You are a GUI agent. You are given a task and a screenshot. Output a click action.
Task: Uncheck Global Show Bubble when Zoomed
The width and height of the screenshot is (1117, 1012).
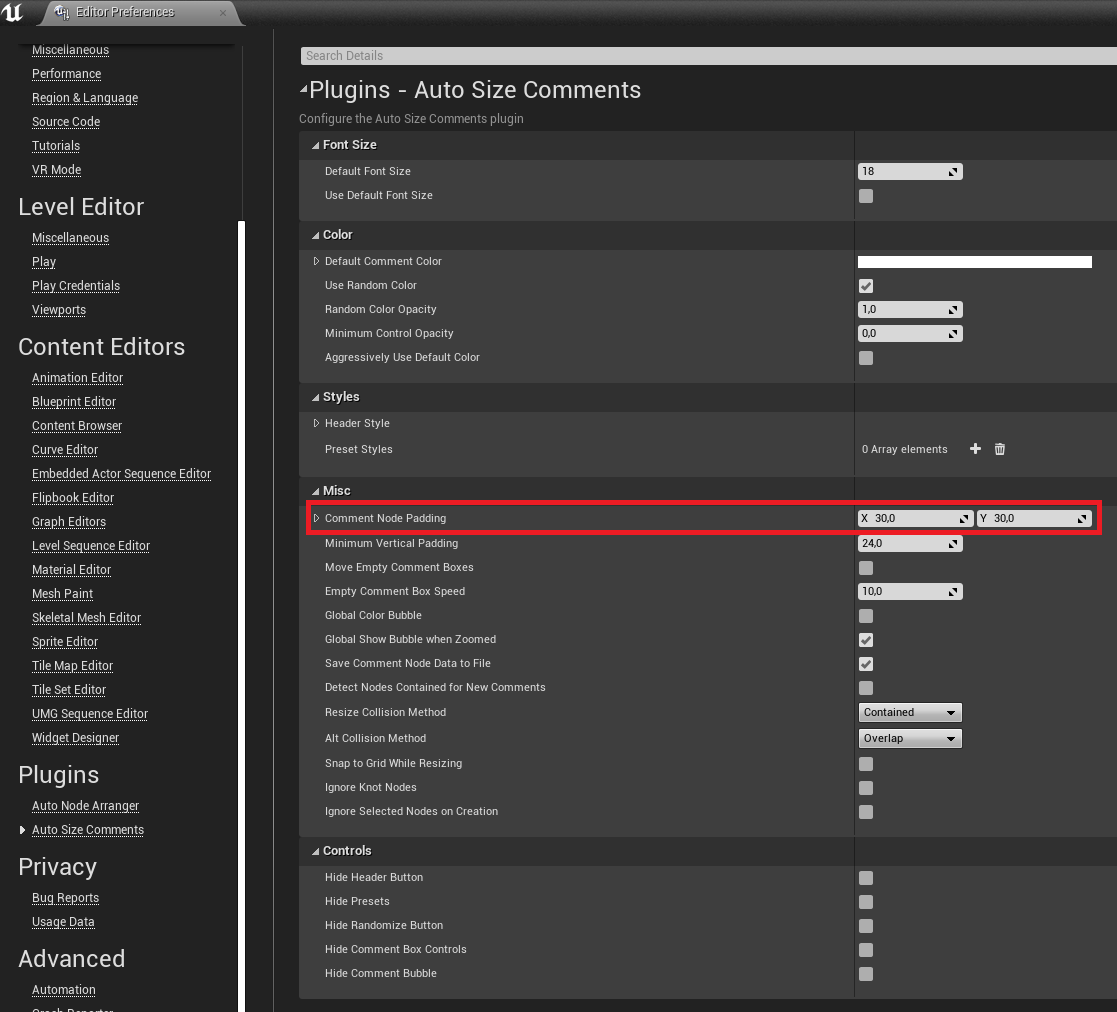click(866, 640)
